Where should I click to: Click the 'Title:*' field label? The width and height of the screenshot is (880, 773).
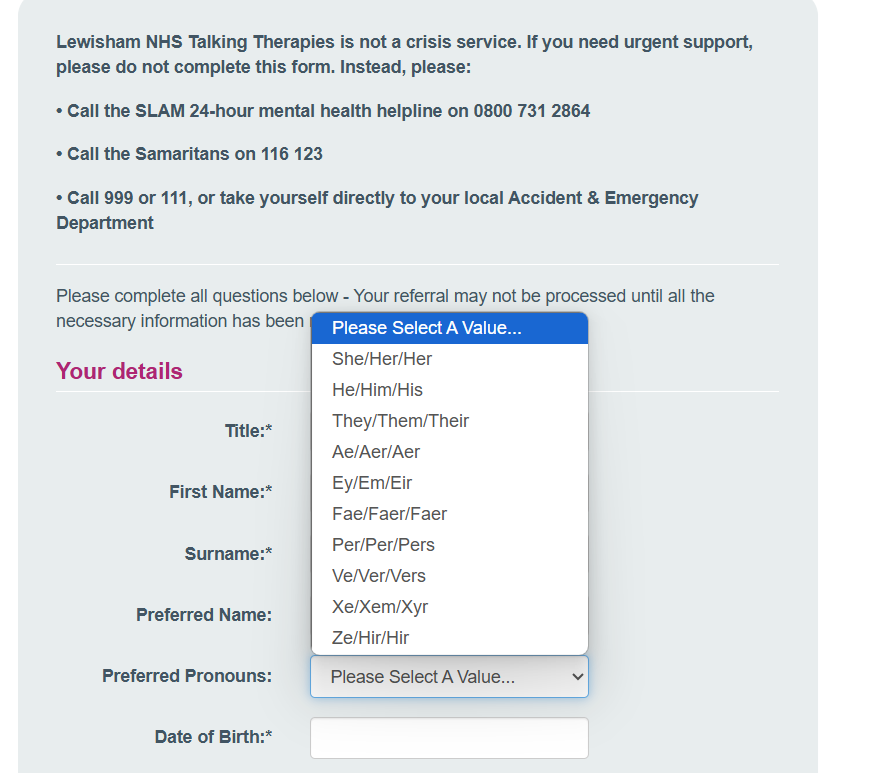248,431
